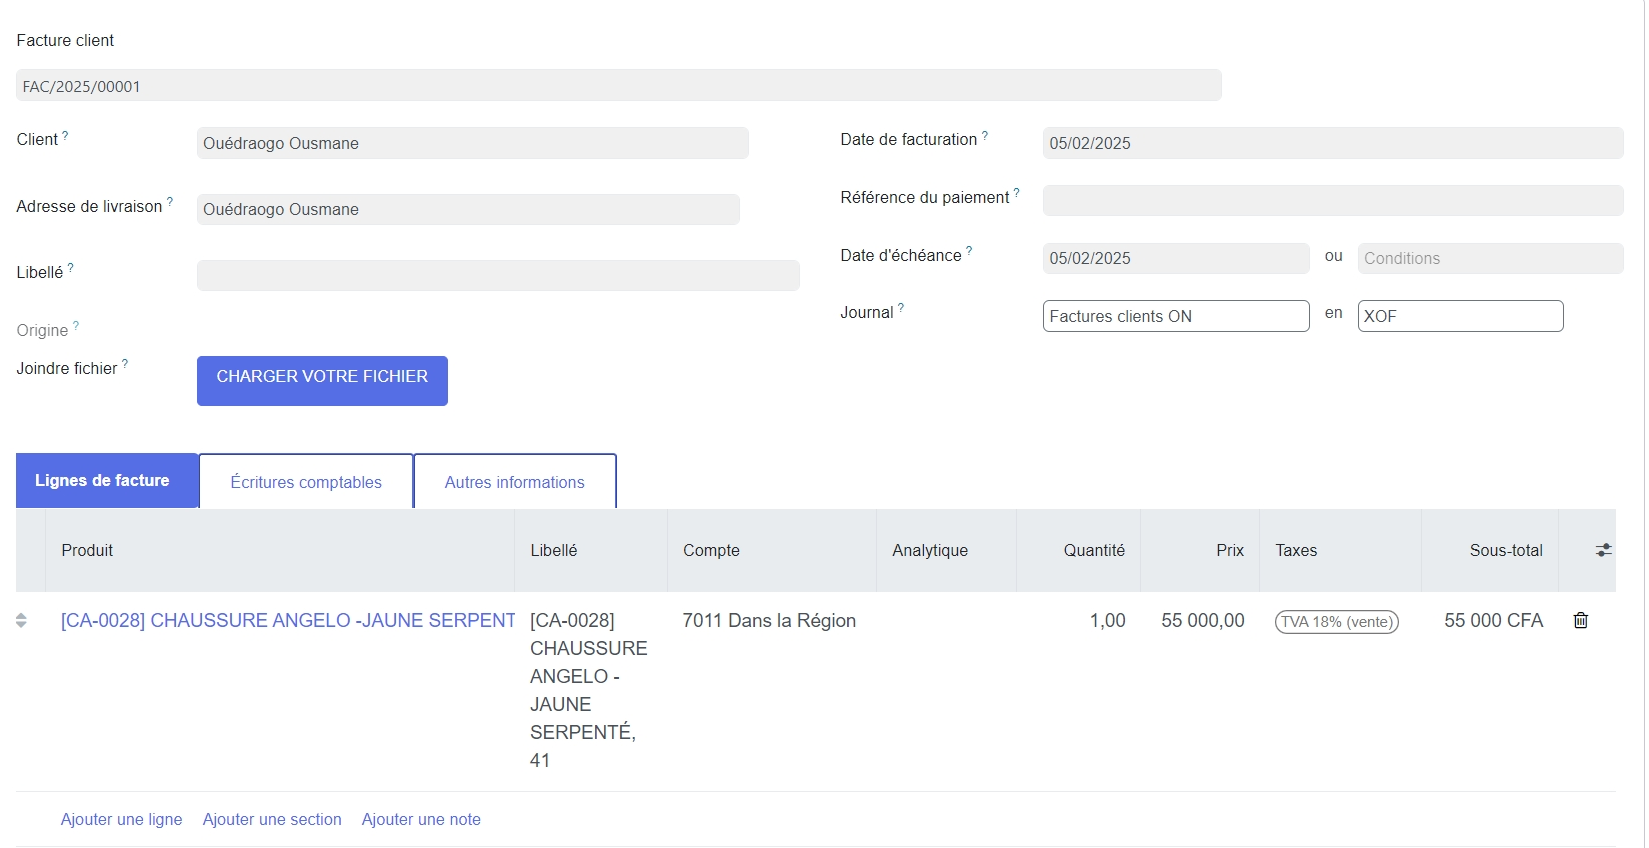The width and height of the screenshot is (1649, 848).
Task: Click the TVA 18% (vente) tax tag
Action: (1336, 622)
